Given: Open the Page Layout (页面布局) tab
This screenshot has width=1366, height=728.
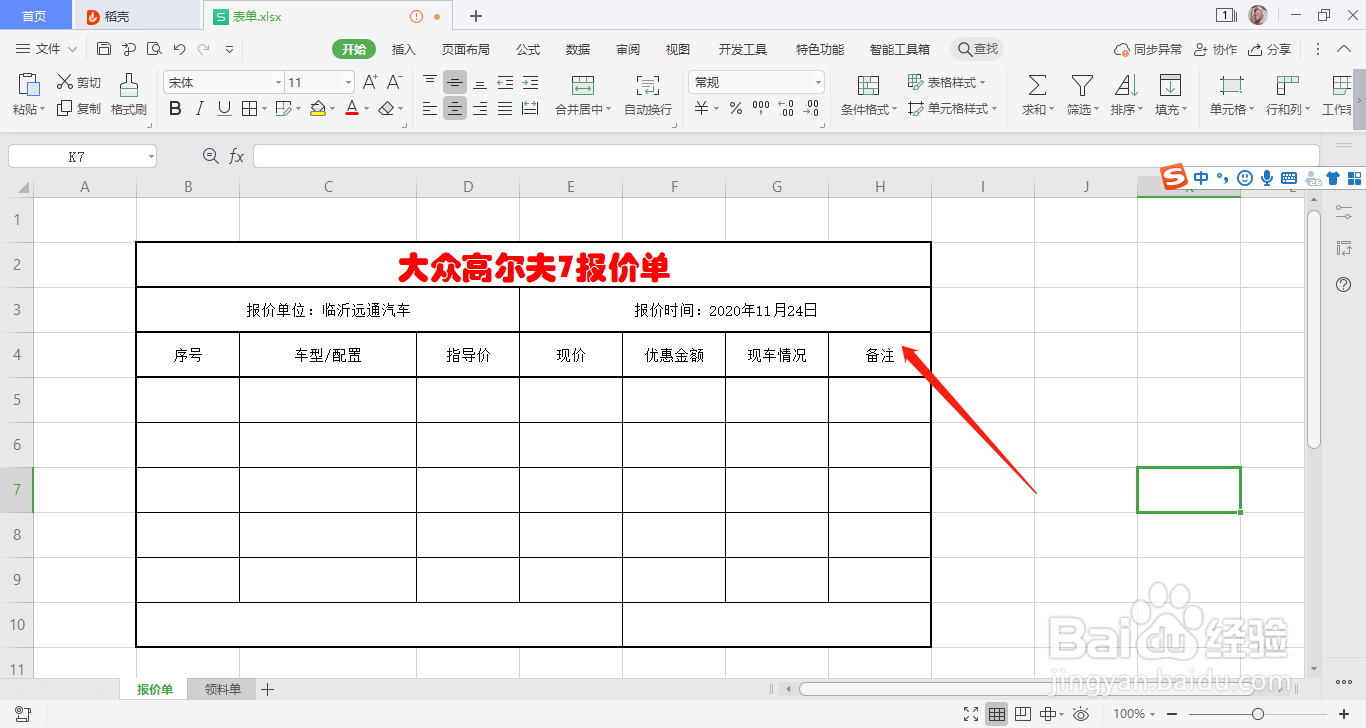Looking at the screenshot, I should coord(466,49).
